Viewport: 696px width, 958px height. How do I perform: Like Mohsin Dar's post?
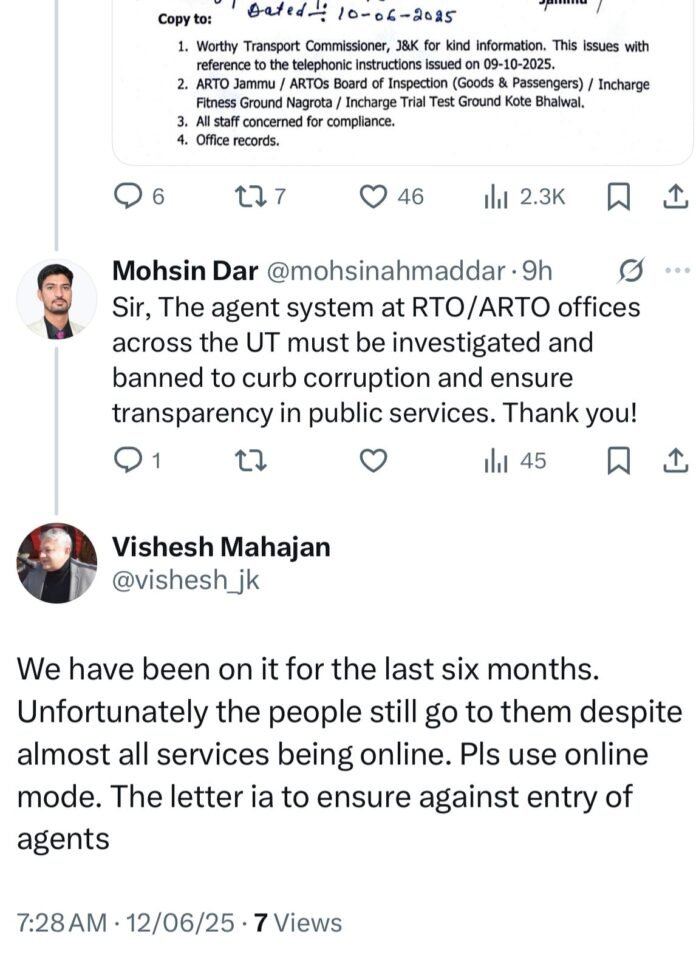[x=374, y=461]
